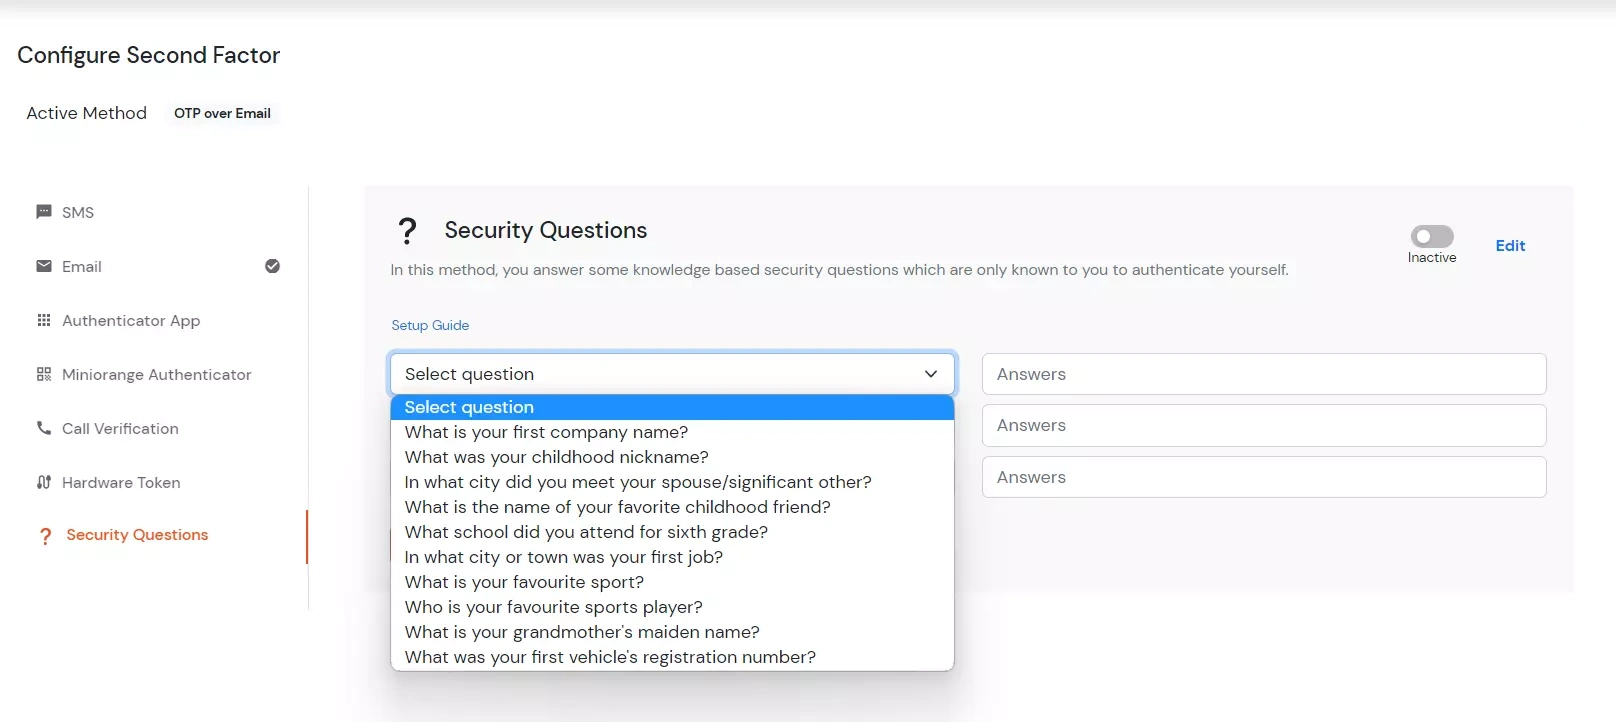Select the Call Verification phone icon
1616x722 pixels.
43,428
